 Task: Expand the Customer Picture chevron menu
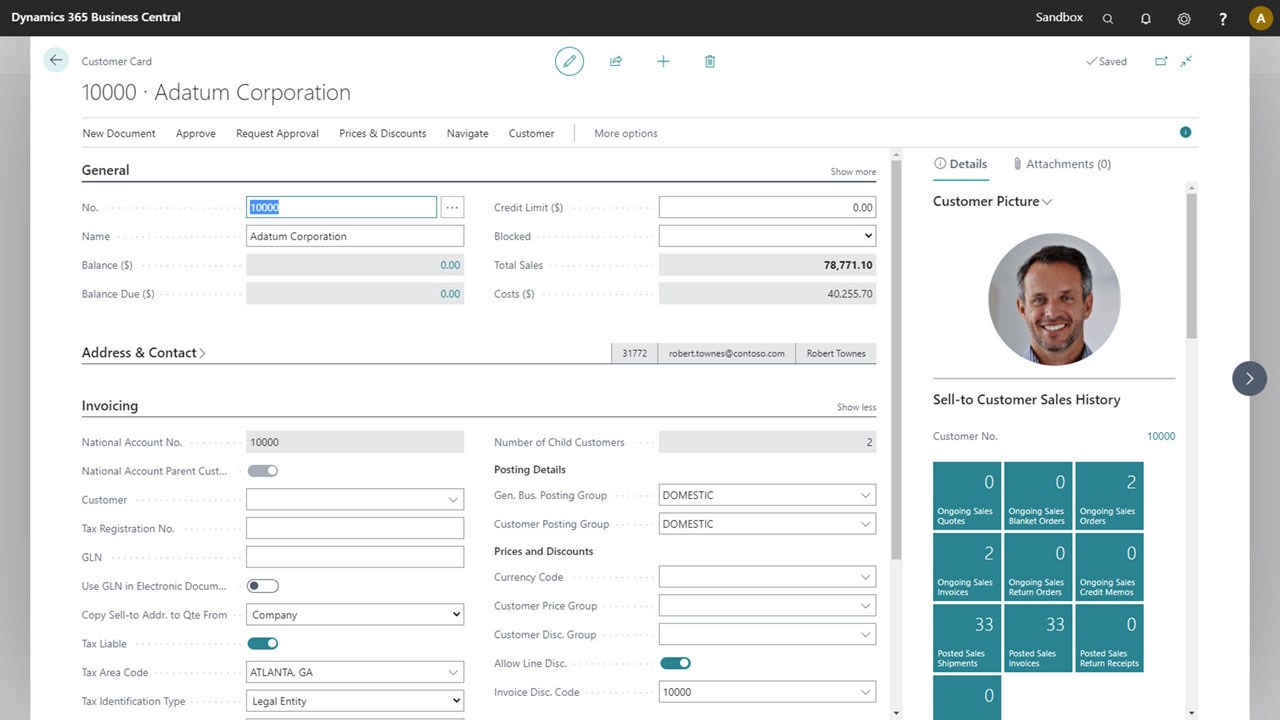[x=1047, y=202]
